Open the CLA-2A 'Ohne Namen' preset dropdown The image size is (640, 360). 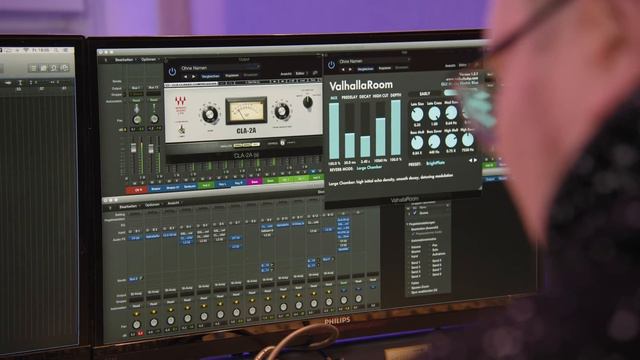[220, 68]
